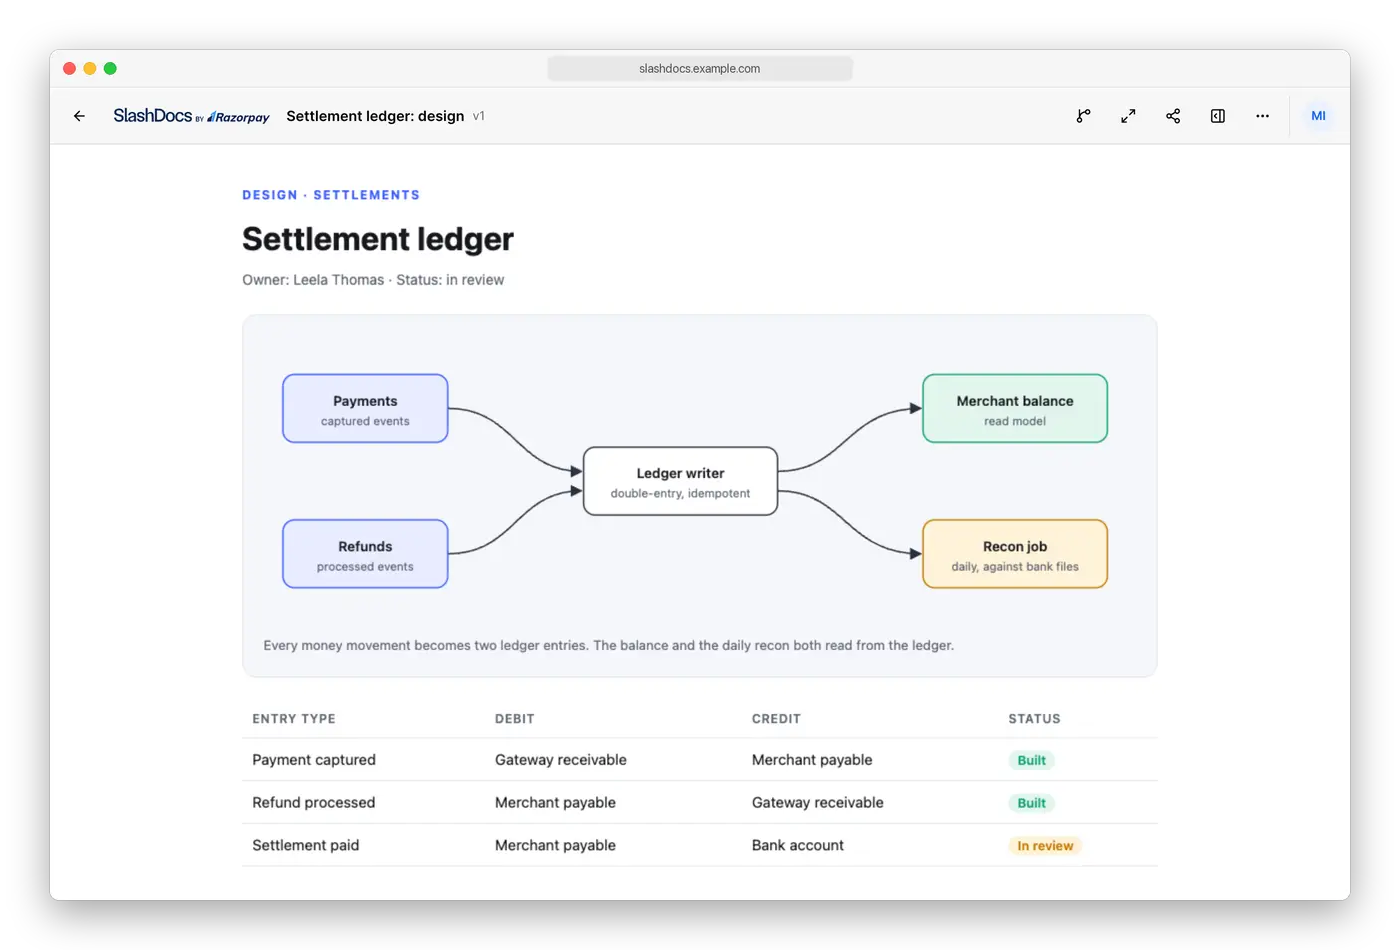Select the Payments diagram node
Viewport: 1400px width, 950px height.
[365, 409]
